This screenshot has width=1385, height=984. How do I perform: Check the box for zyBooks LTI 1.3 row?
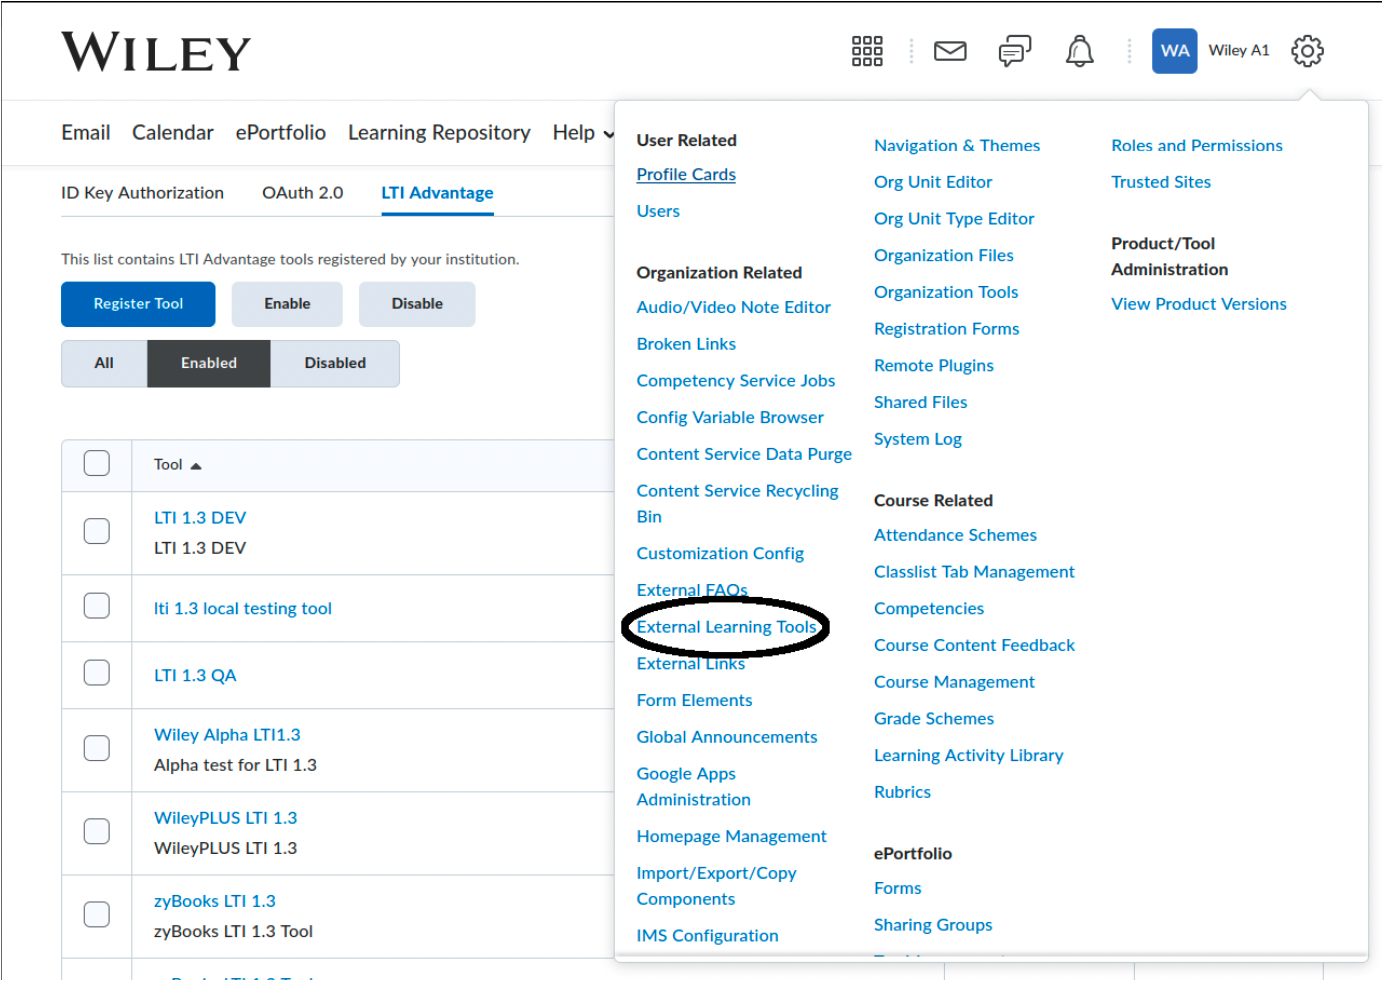97,914
